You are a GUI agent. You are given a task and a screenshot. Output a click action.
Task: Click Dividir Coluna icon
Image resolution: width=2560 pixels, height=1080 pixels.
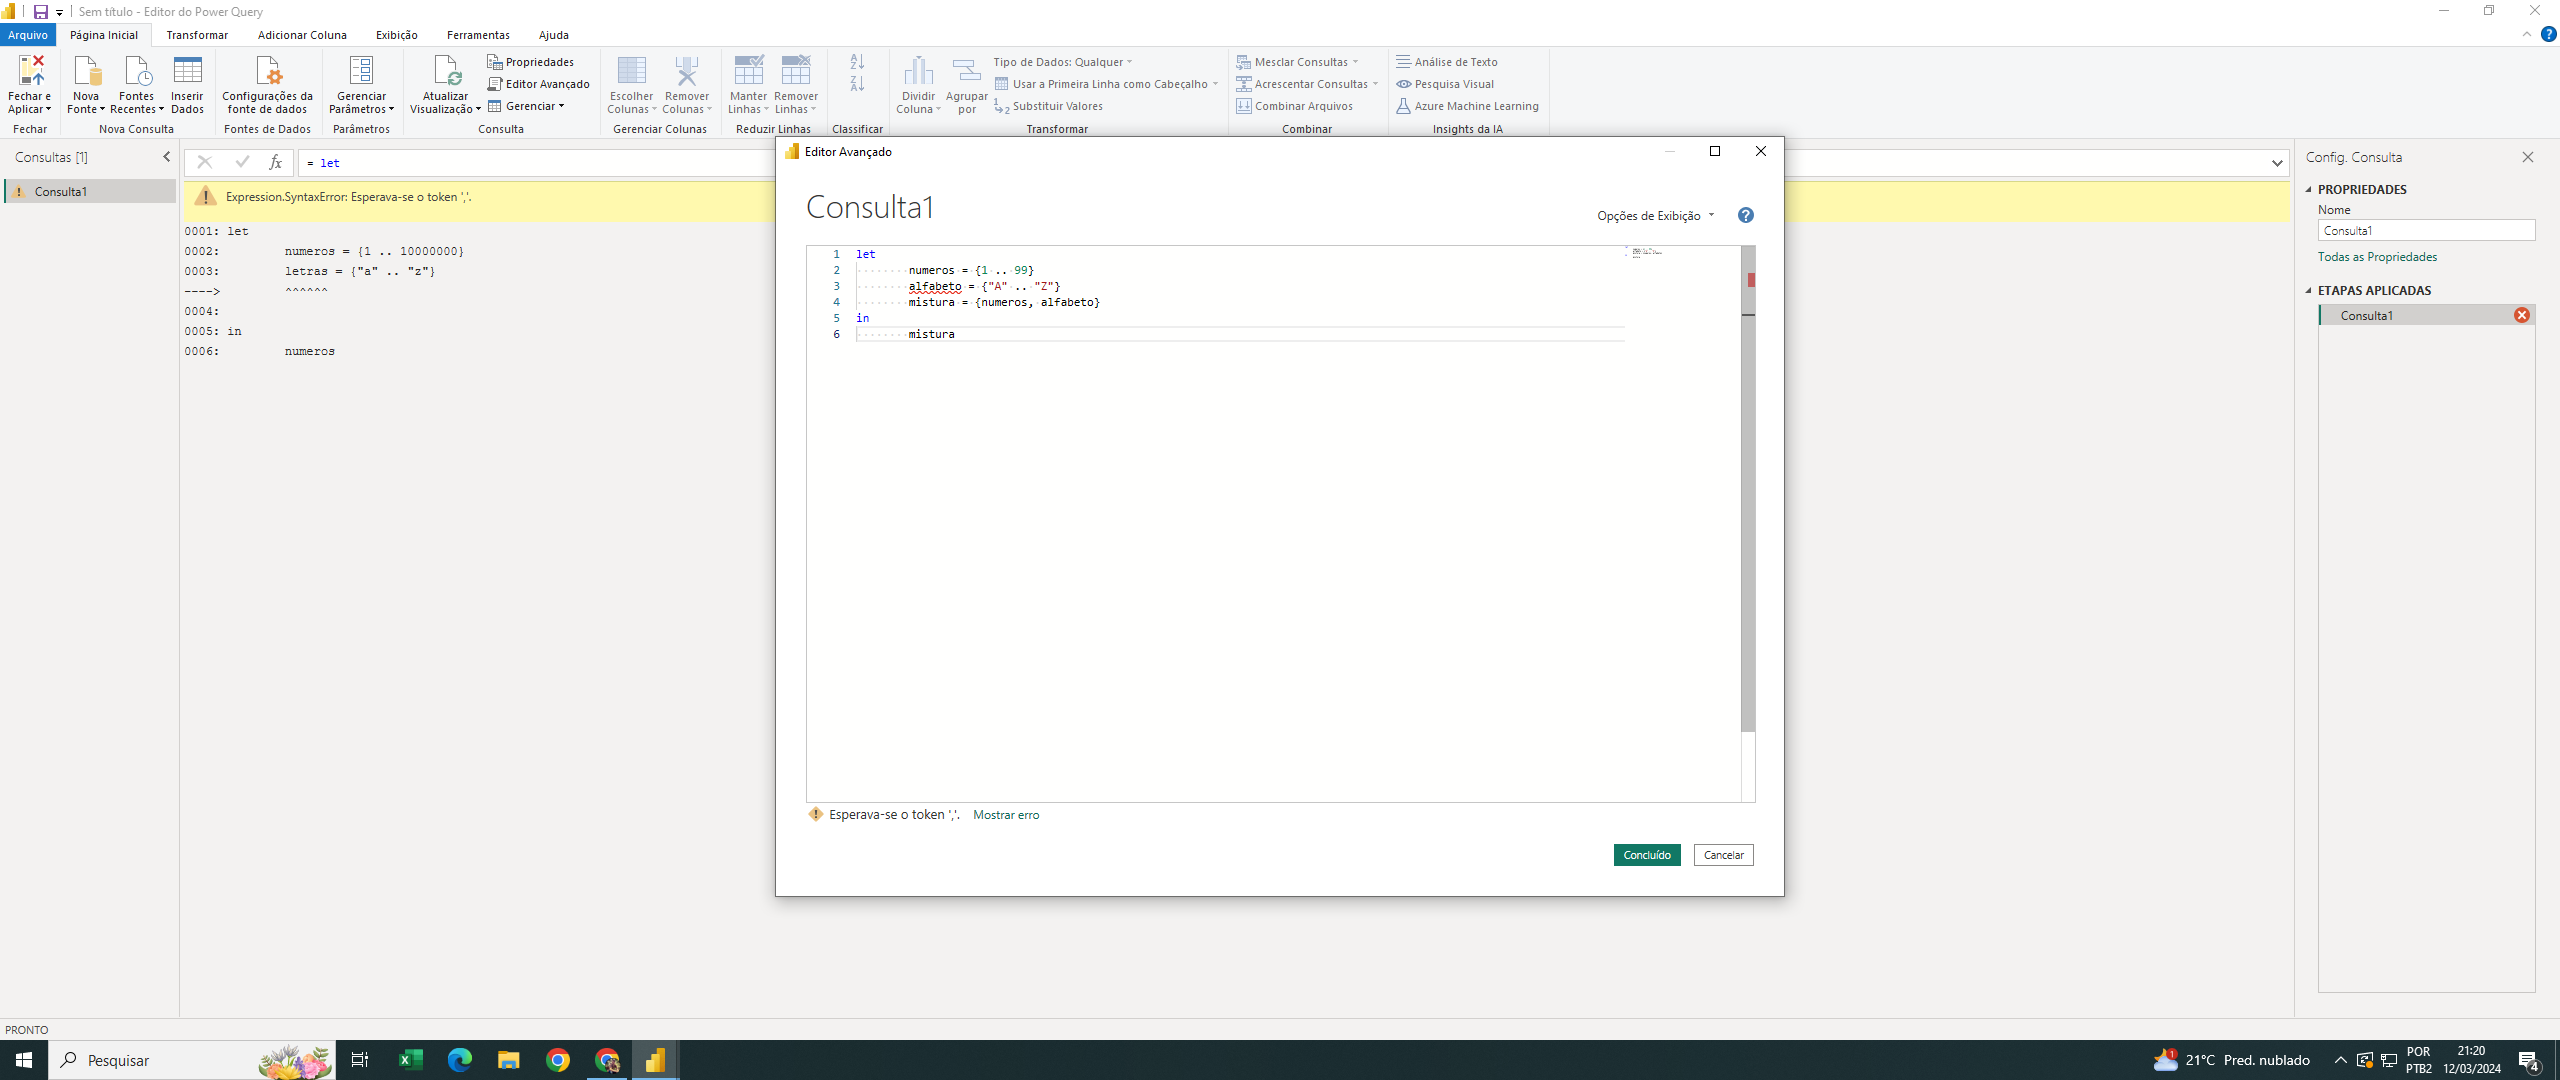pos(918,71)
